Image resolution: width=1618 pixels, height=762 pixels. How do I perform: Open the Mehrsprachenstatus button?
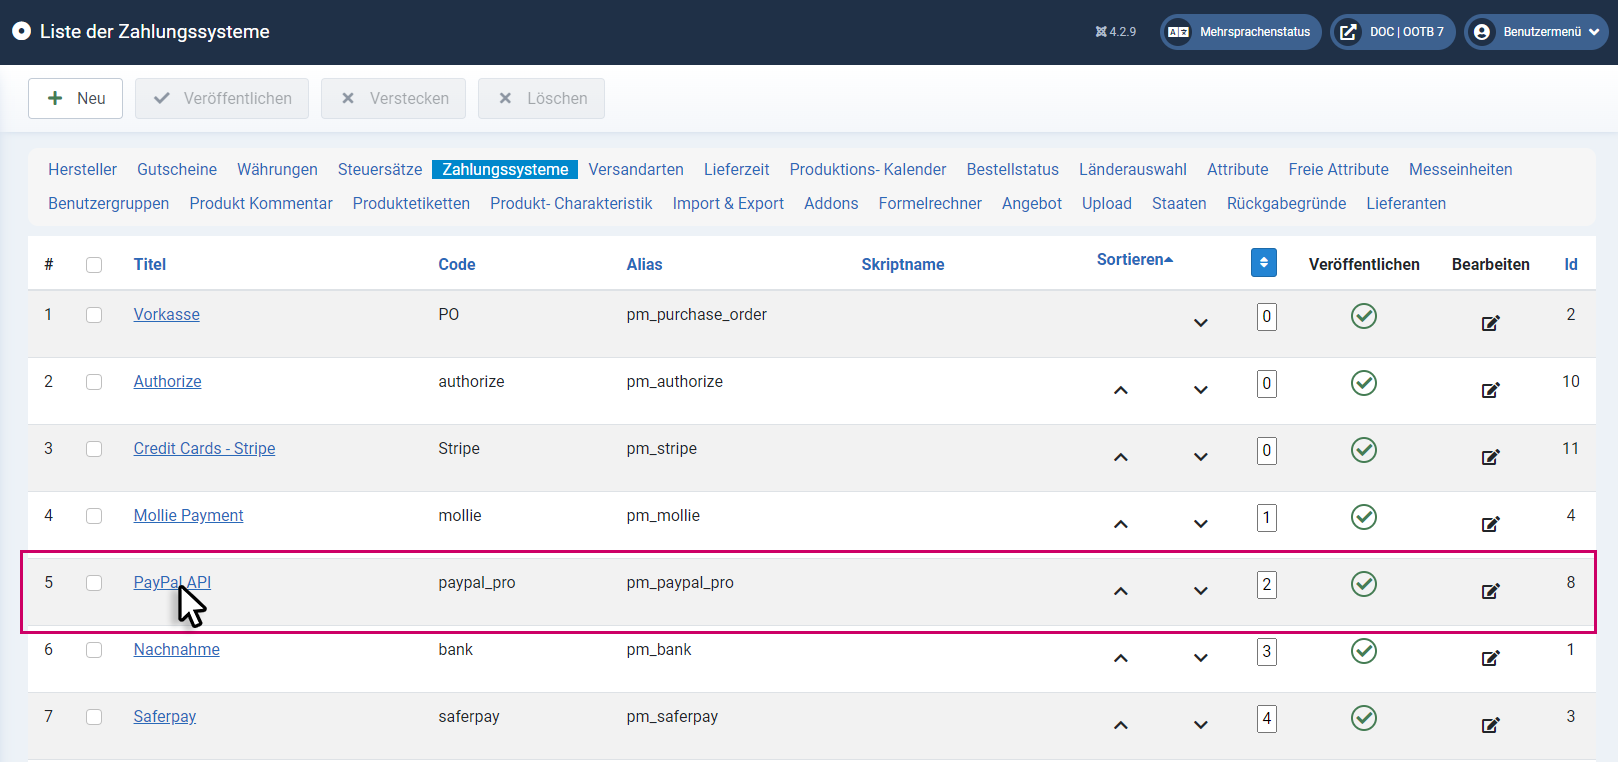click(x=1240, y=32)
